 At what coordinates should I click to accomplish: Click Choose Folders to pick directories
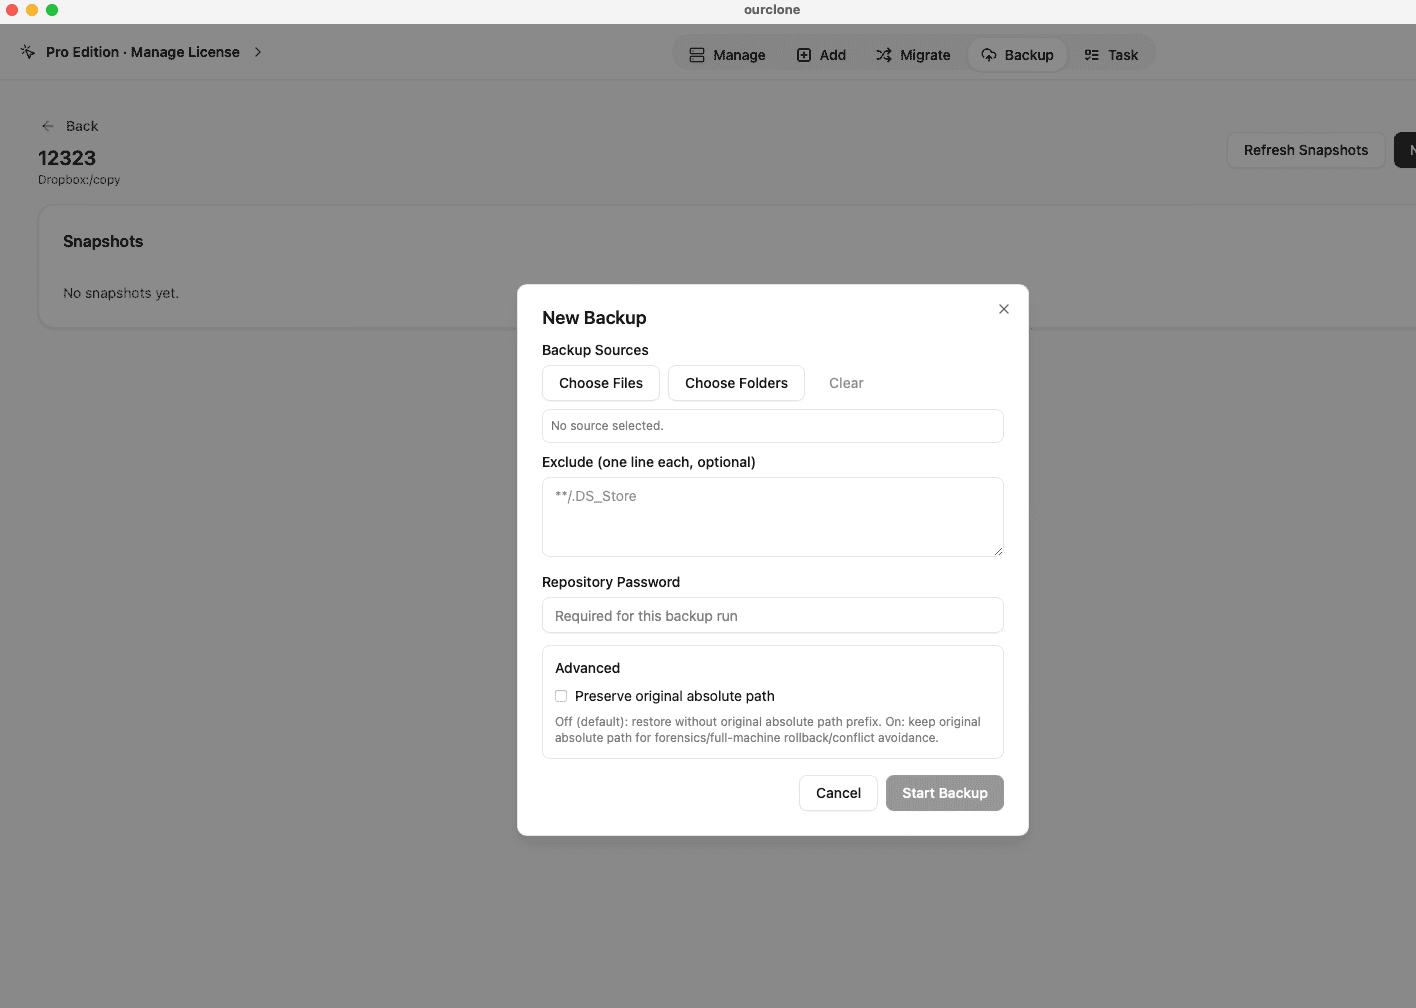point(736,383)
